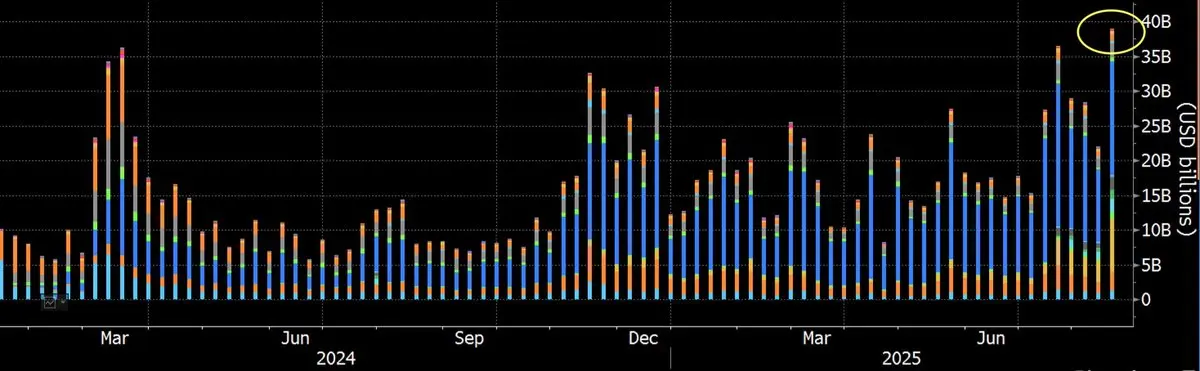Screen dimensions: 1200x371
Task: Click the 35B y-axis label
Action: pos(1157,57)
